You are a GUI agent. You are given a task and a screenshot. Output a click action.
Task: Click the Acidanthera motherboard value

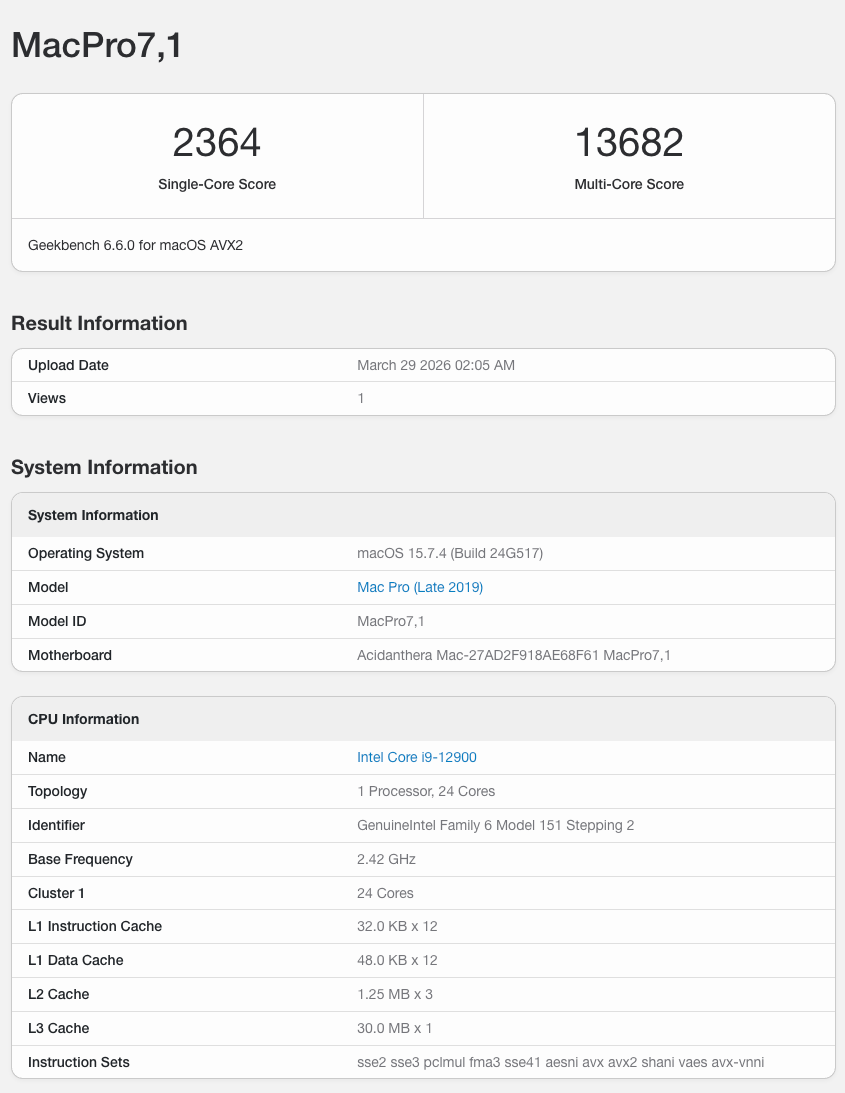point(514,655)
